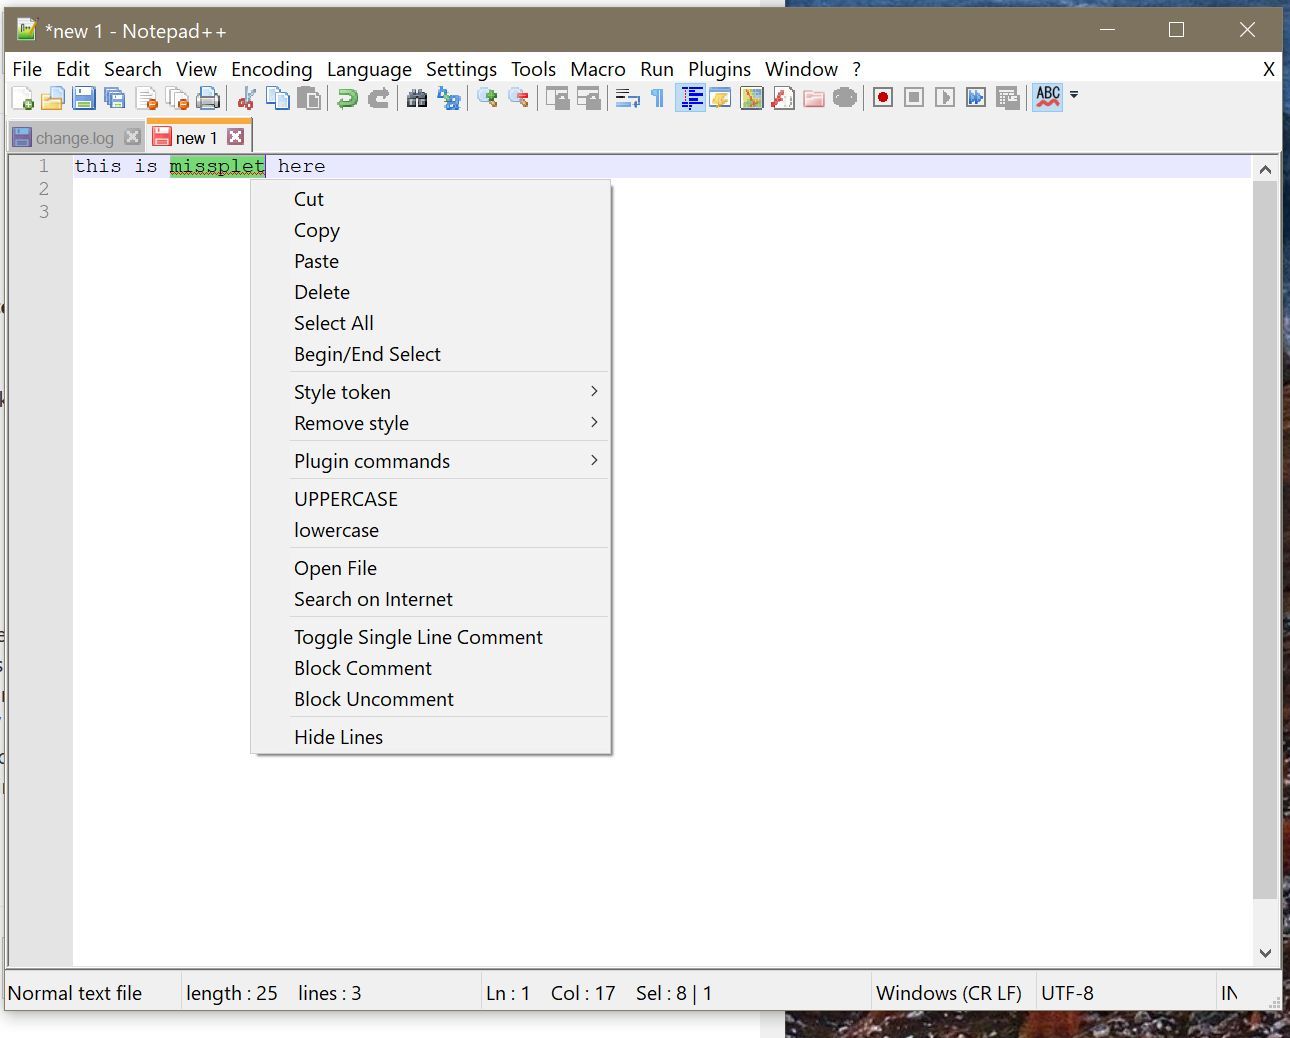Choose Toggle Single Line Comment
Viewport: 1290px width, 1038px height.
tap(430, 637)
